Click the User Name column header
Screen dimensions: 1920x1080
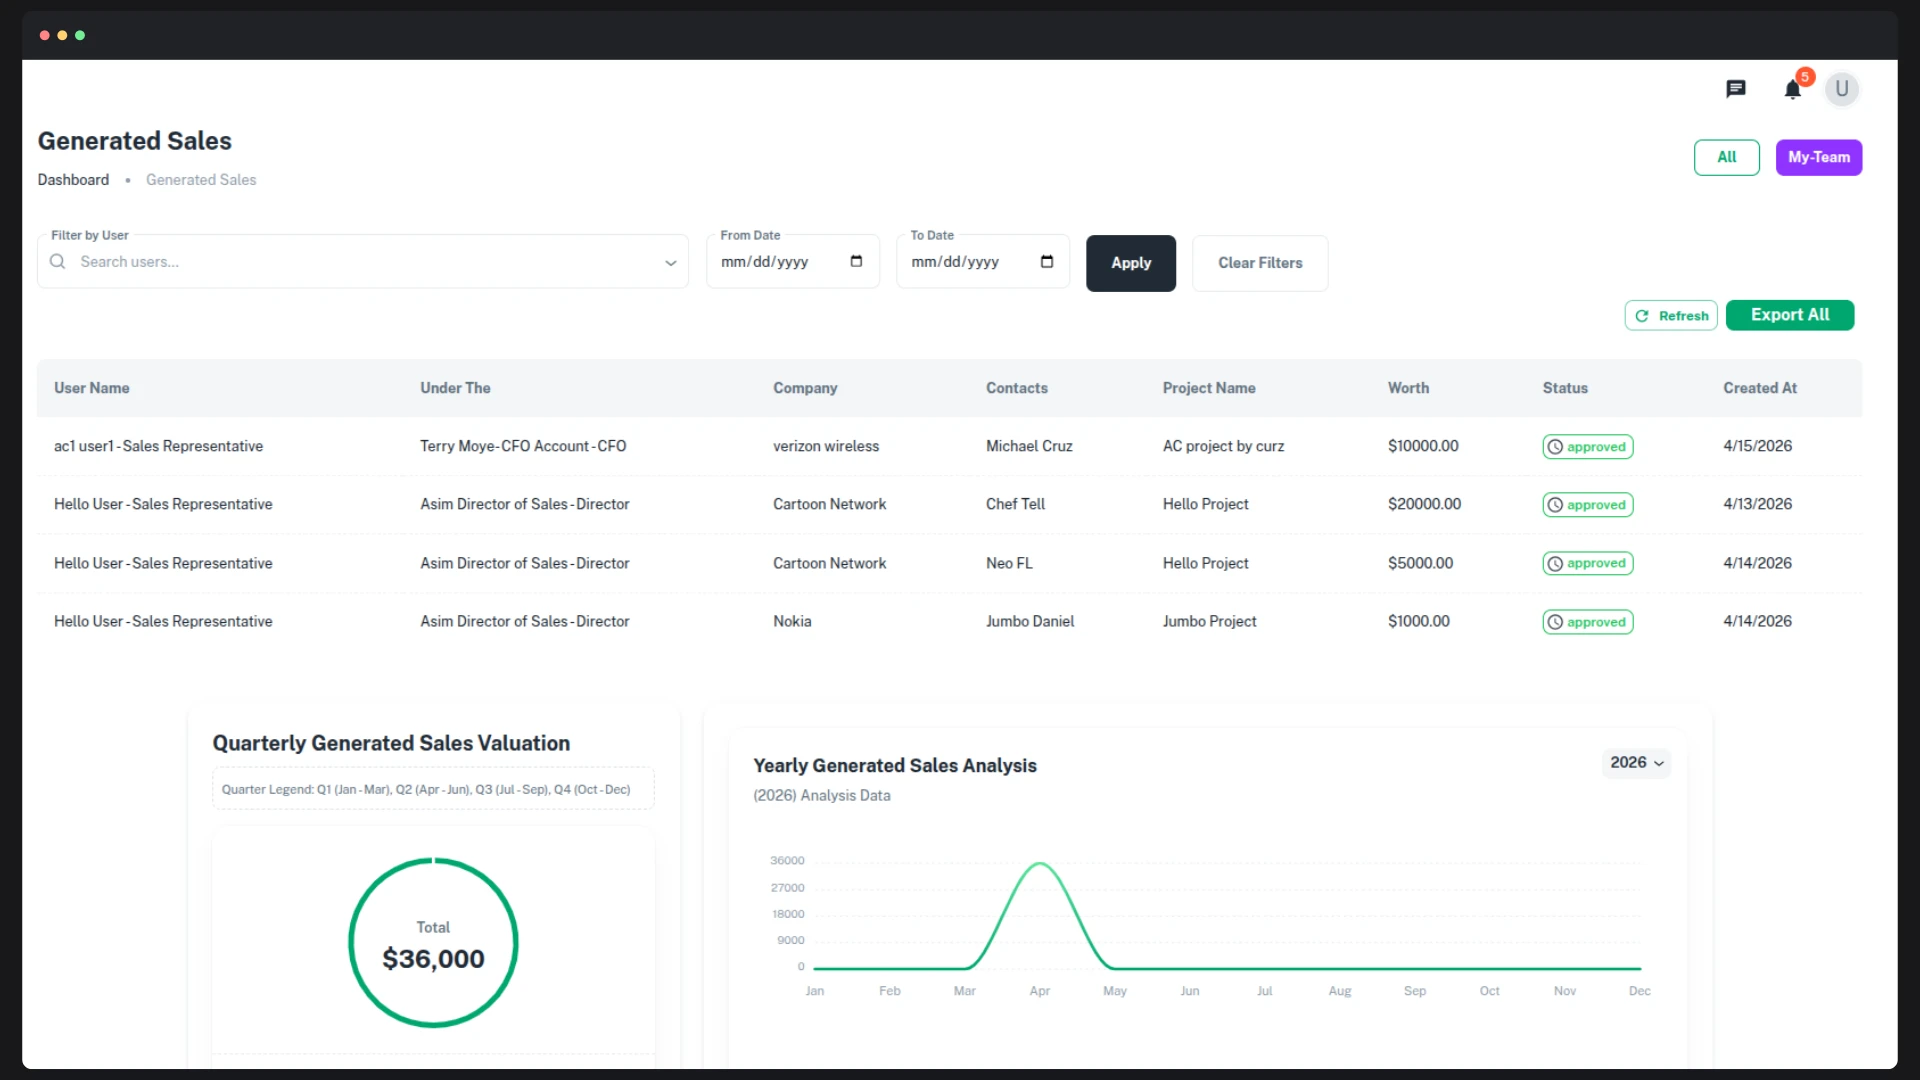92,388
